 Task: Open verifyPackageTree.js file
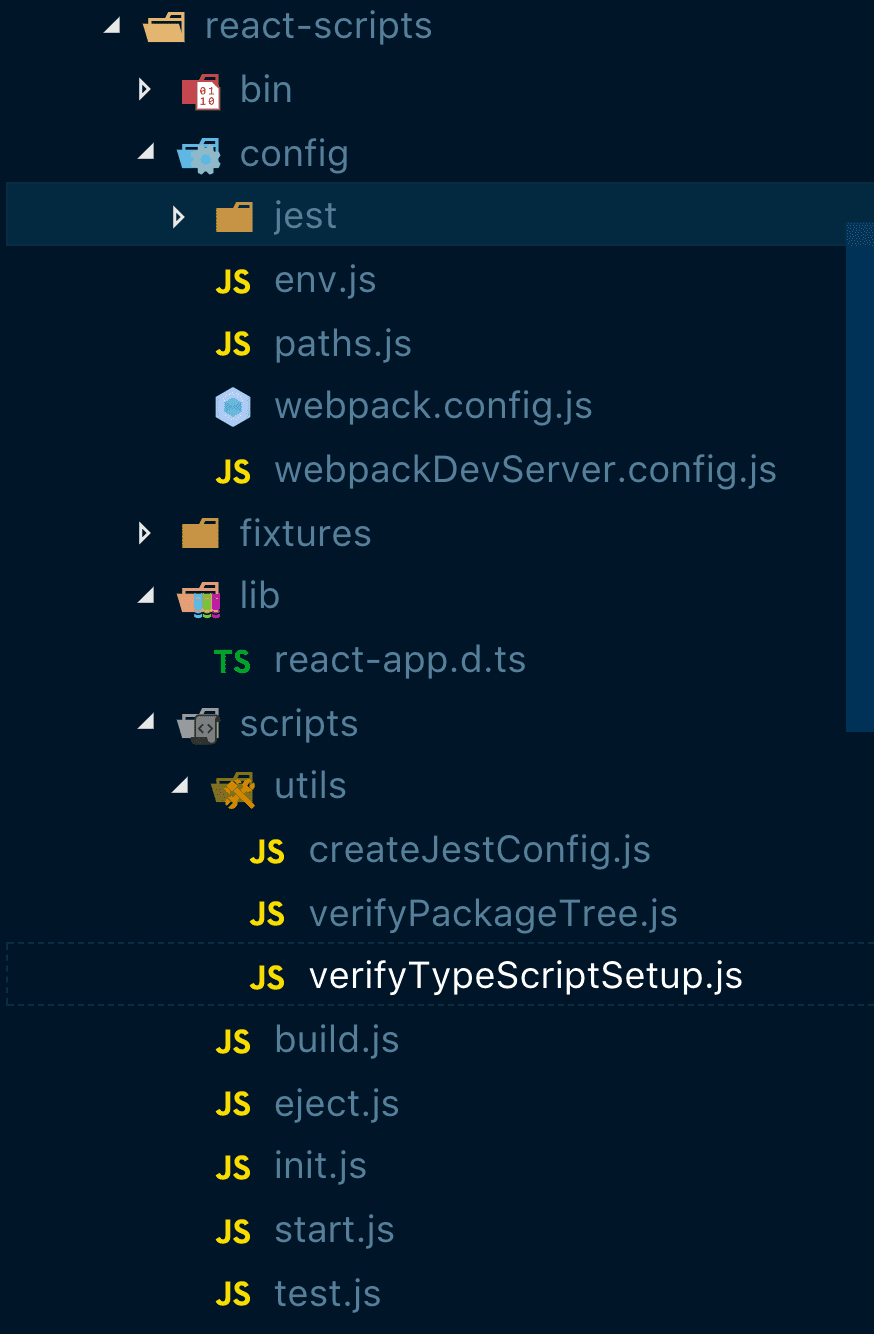pos(493,914)
